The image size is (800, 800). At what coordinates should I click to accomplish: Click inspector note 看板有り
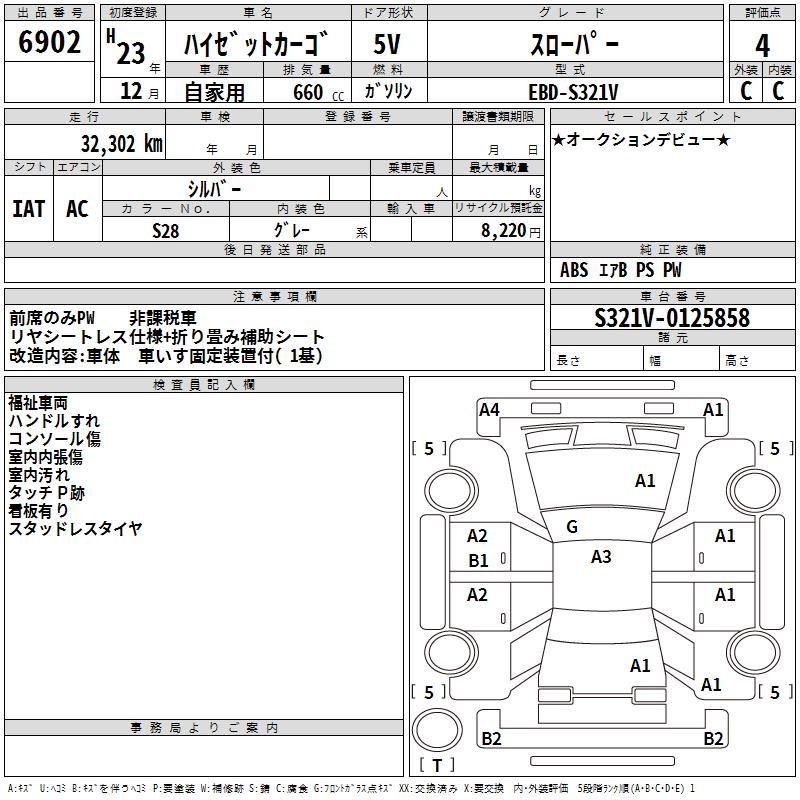(x=38, y=510)
